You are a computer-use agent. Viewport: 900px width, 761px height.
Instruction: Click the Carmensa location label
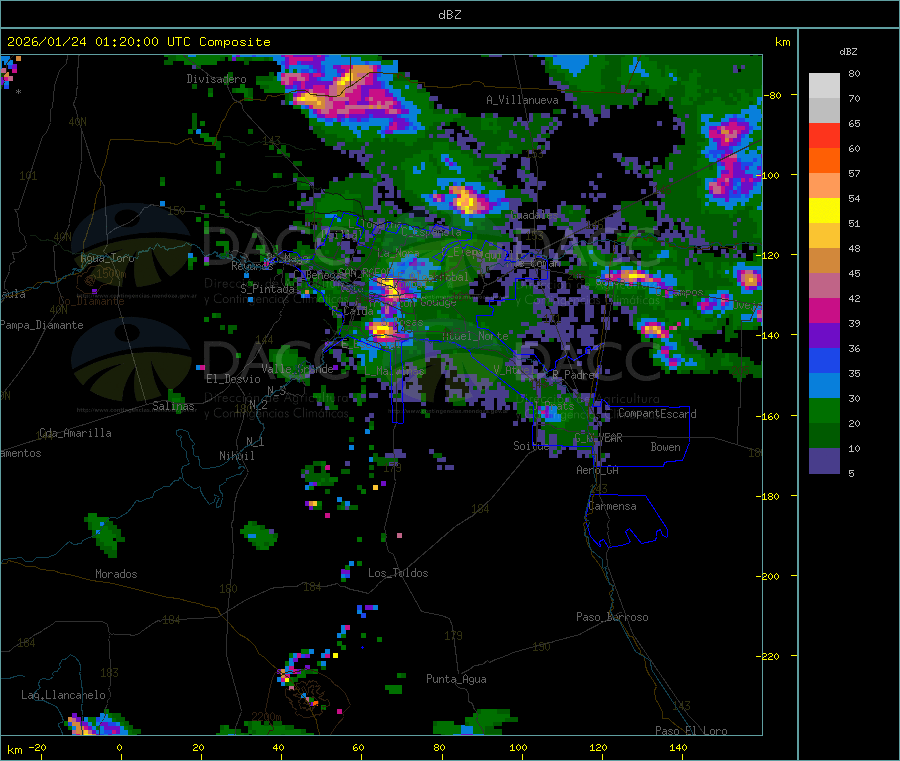point(612,506)
